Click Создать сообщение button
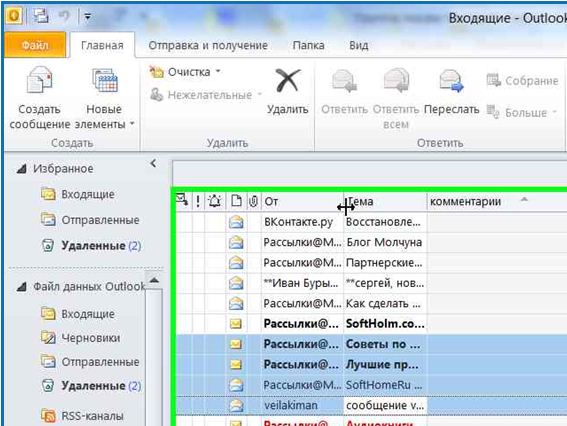567x426 pixels. 39,98
